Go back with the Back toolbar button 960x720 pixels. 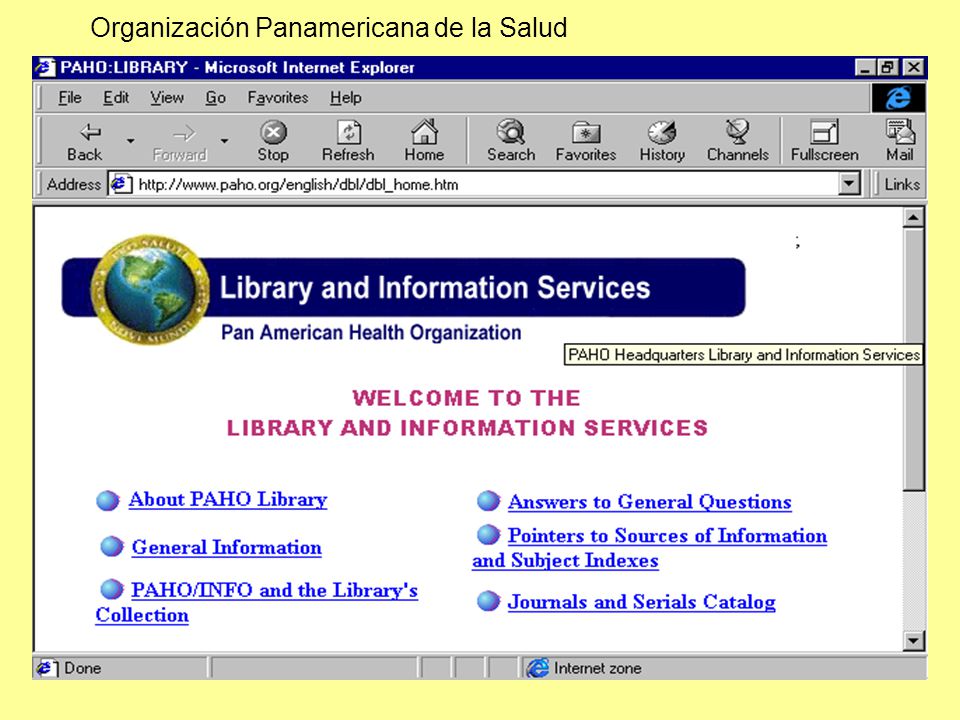pyautogui.click(x=85, y=141)
